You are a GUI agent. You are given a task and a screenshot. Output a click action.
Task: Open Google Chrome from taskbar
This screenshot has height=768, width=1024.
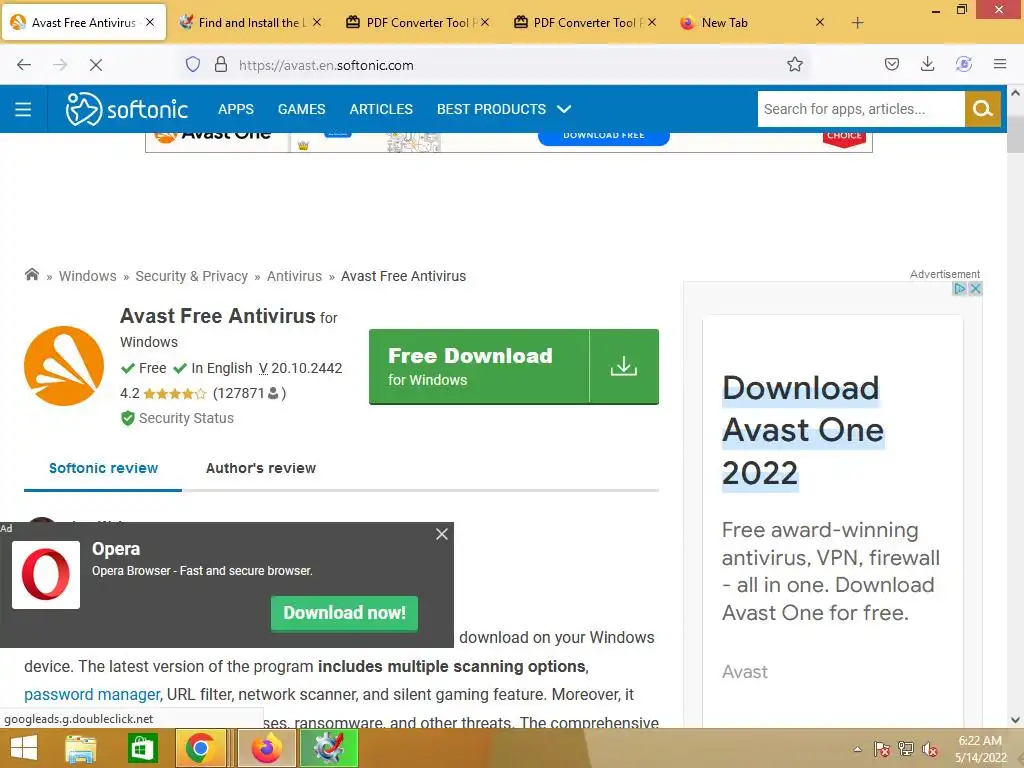[x=200, y=748]
